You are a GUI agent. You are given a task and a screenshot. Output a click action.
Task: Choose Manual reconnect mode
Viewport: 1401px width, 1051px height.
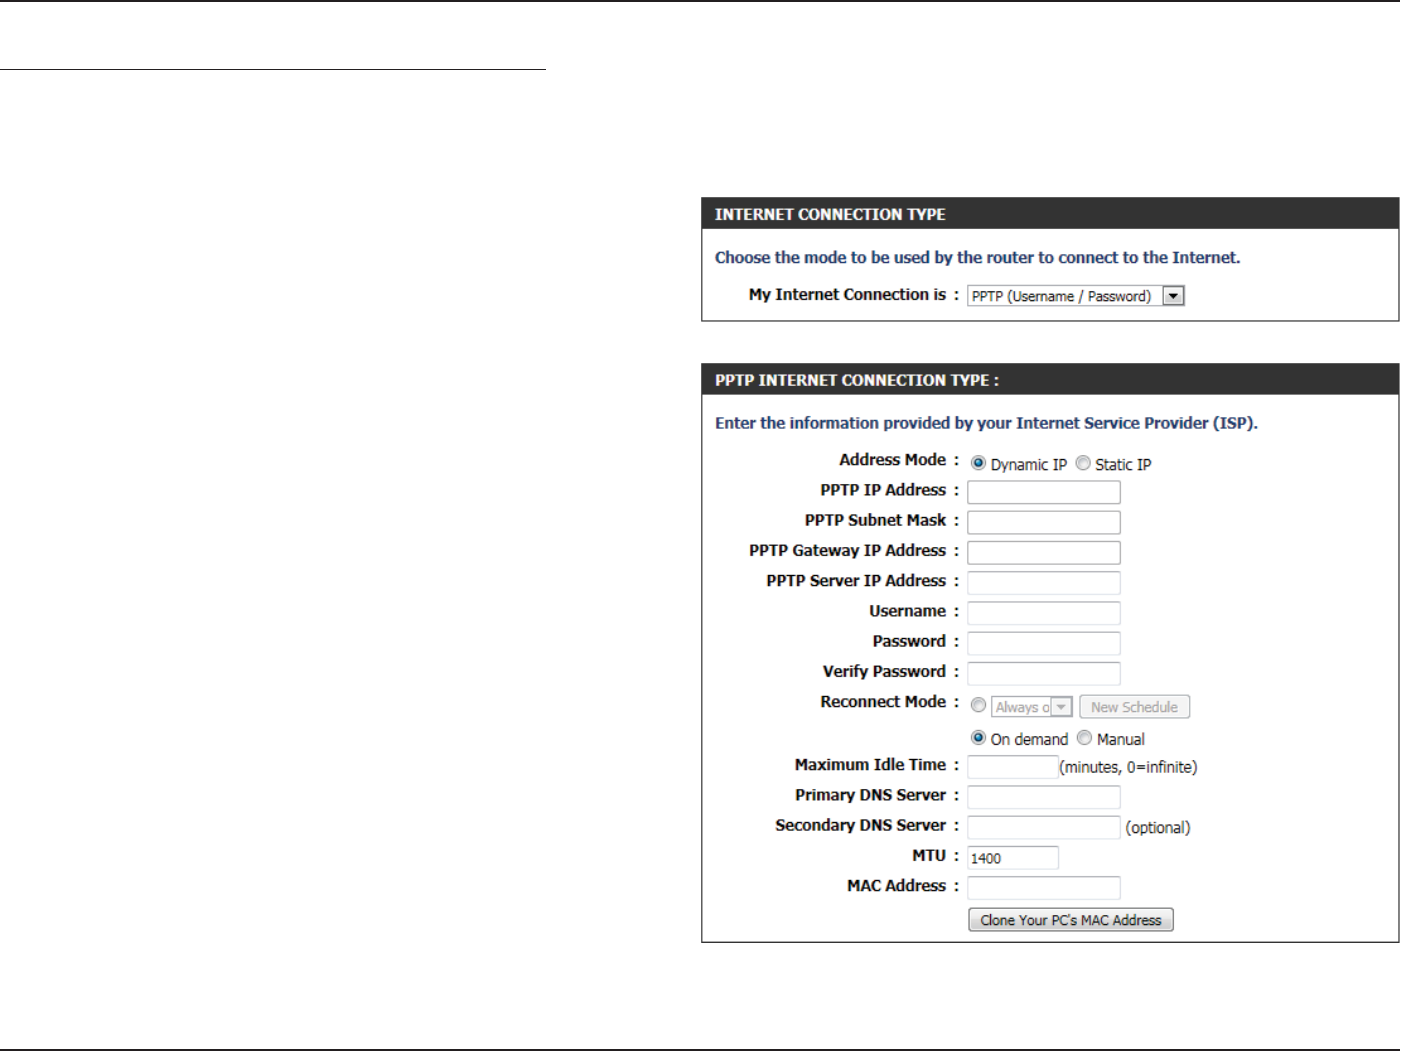1084,738
